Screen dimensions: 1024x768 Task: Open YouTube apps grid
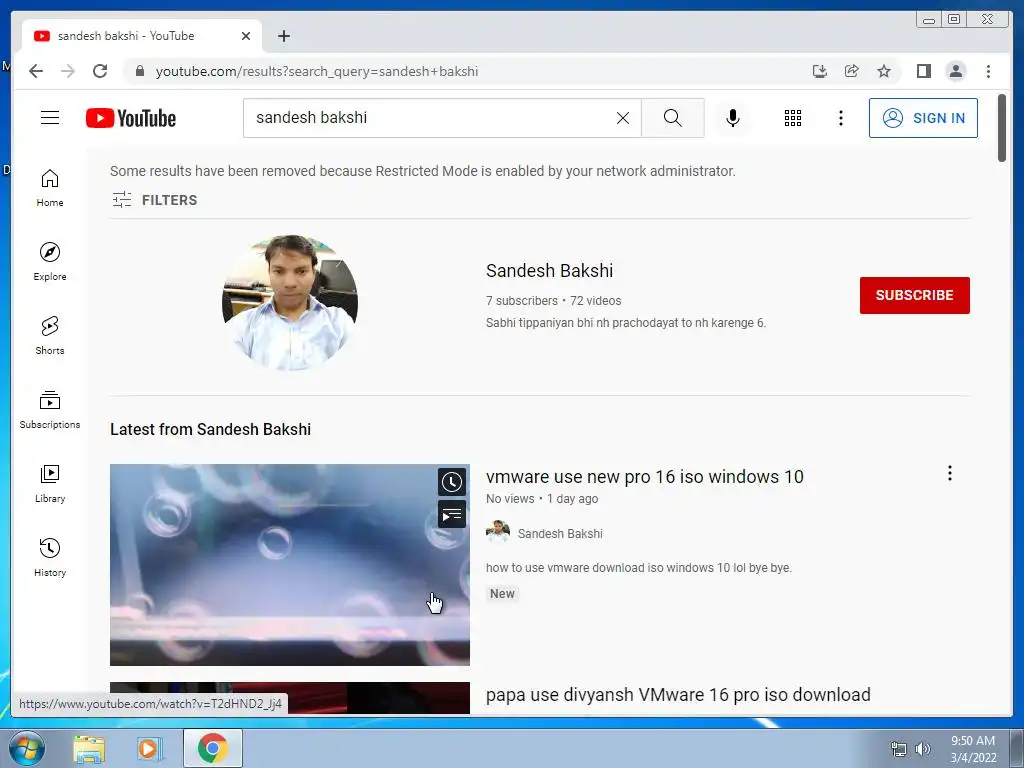[792, 118]
